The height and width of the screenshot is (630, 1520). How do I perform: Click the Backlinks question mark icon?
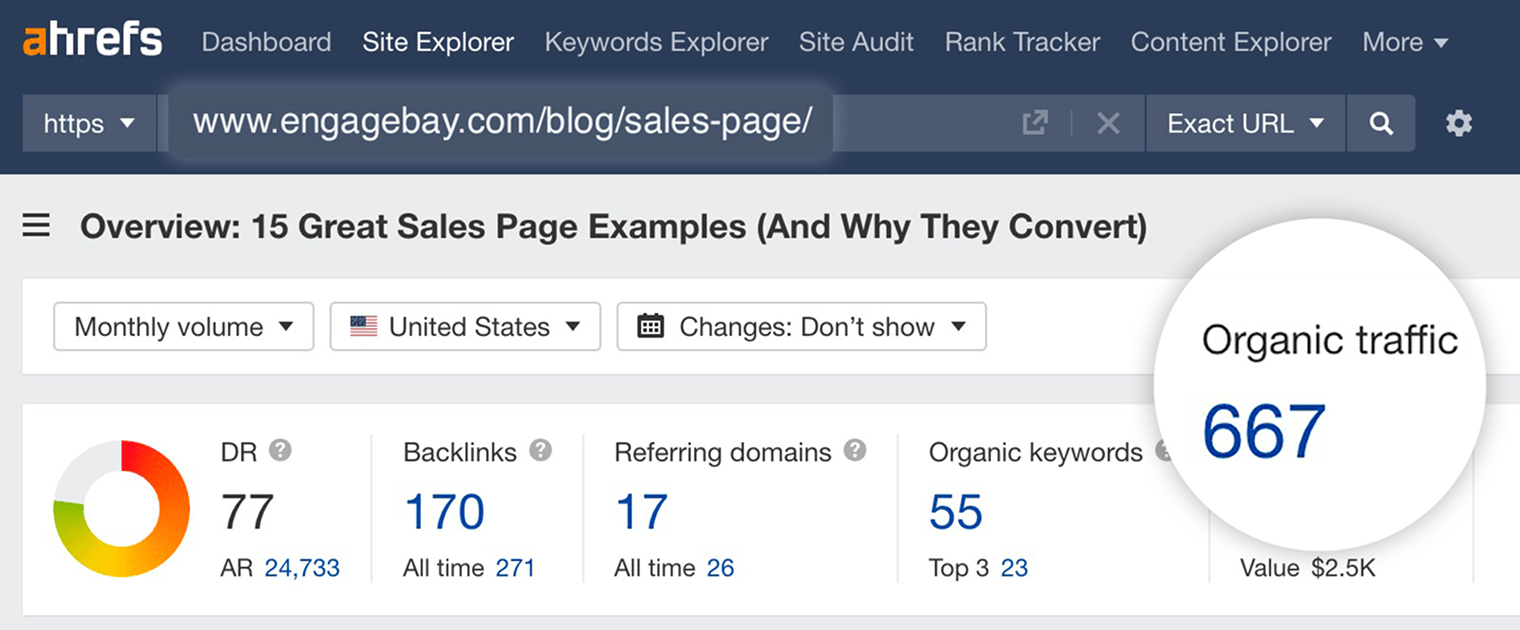pyautogui.click(x=541, y=451)
